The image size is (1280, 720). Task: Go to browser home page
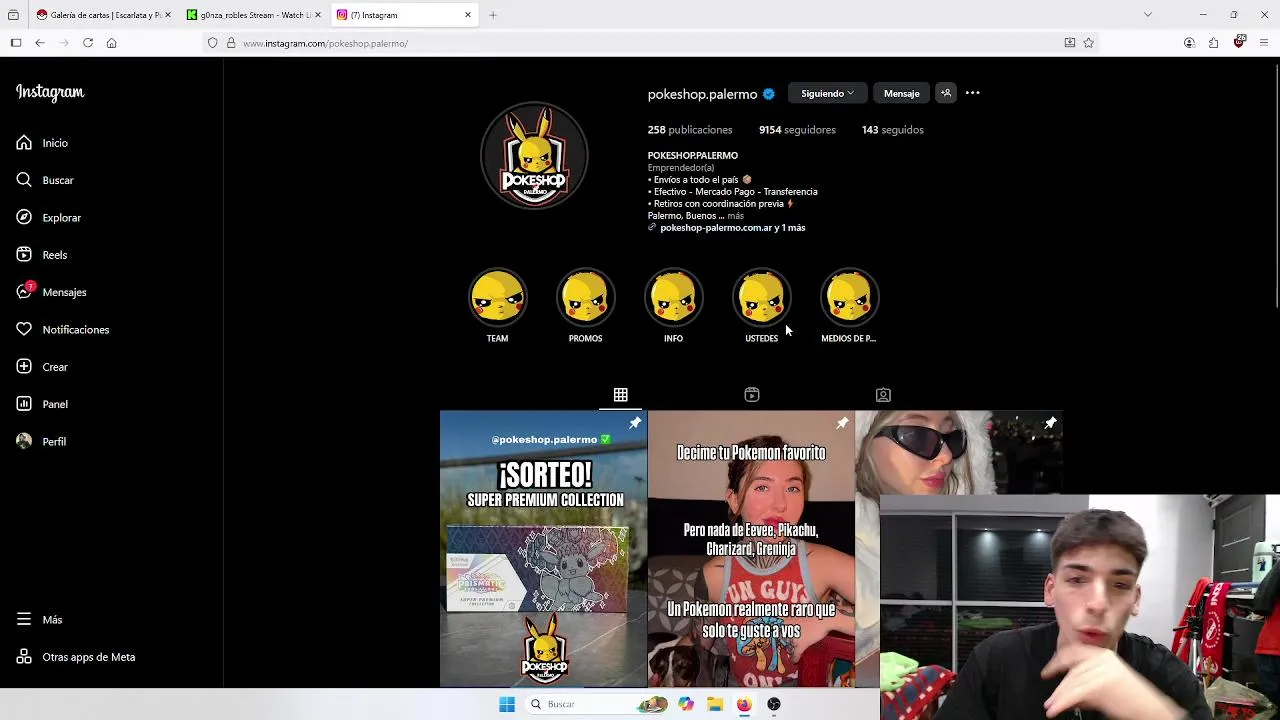click(112, 43)
